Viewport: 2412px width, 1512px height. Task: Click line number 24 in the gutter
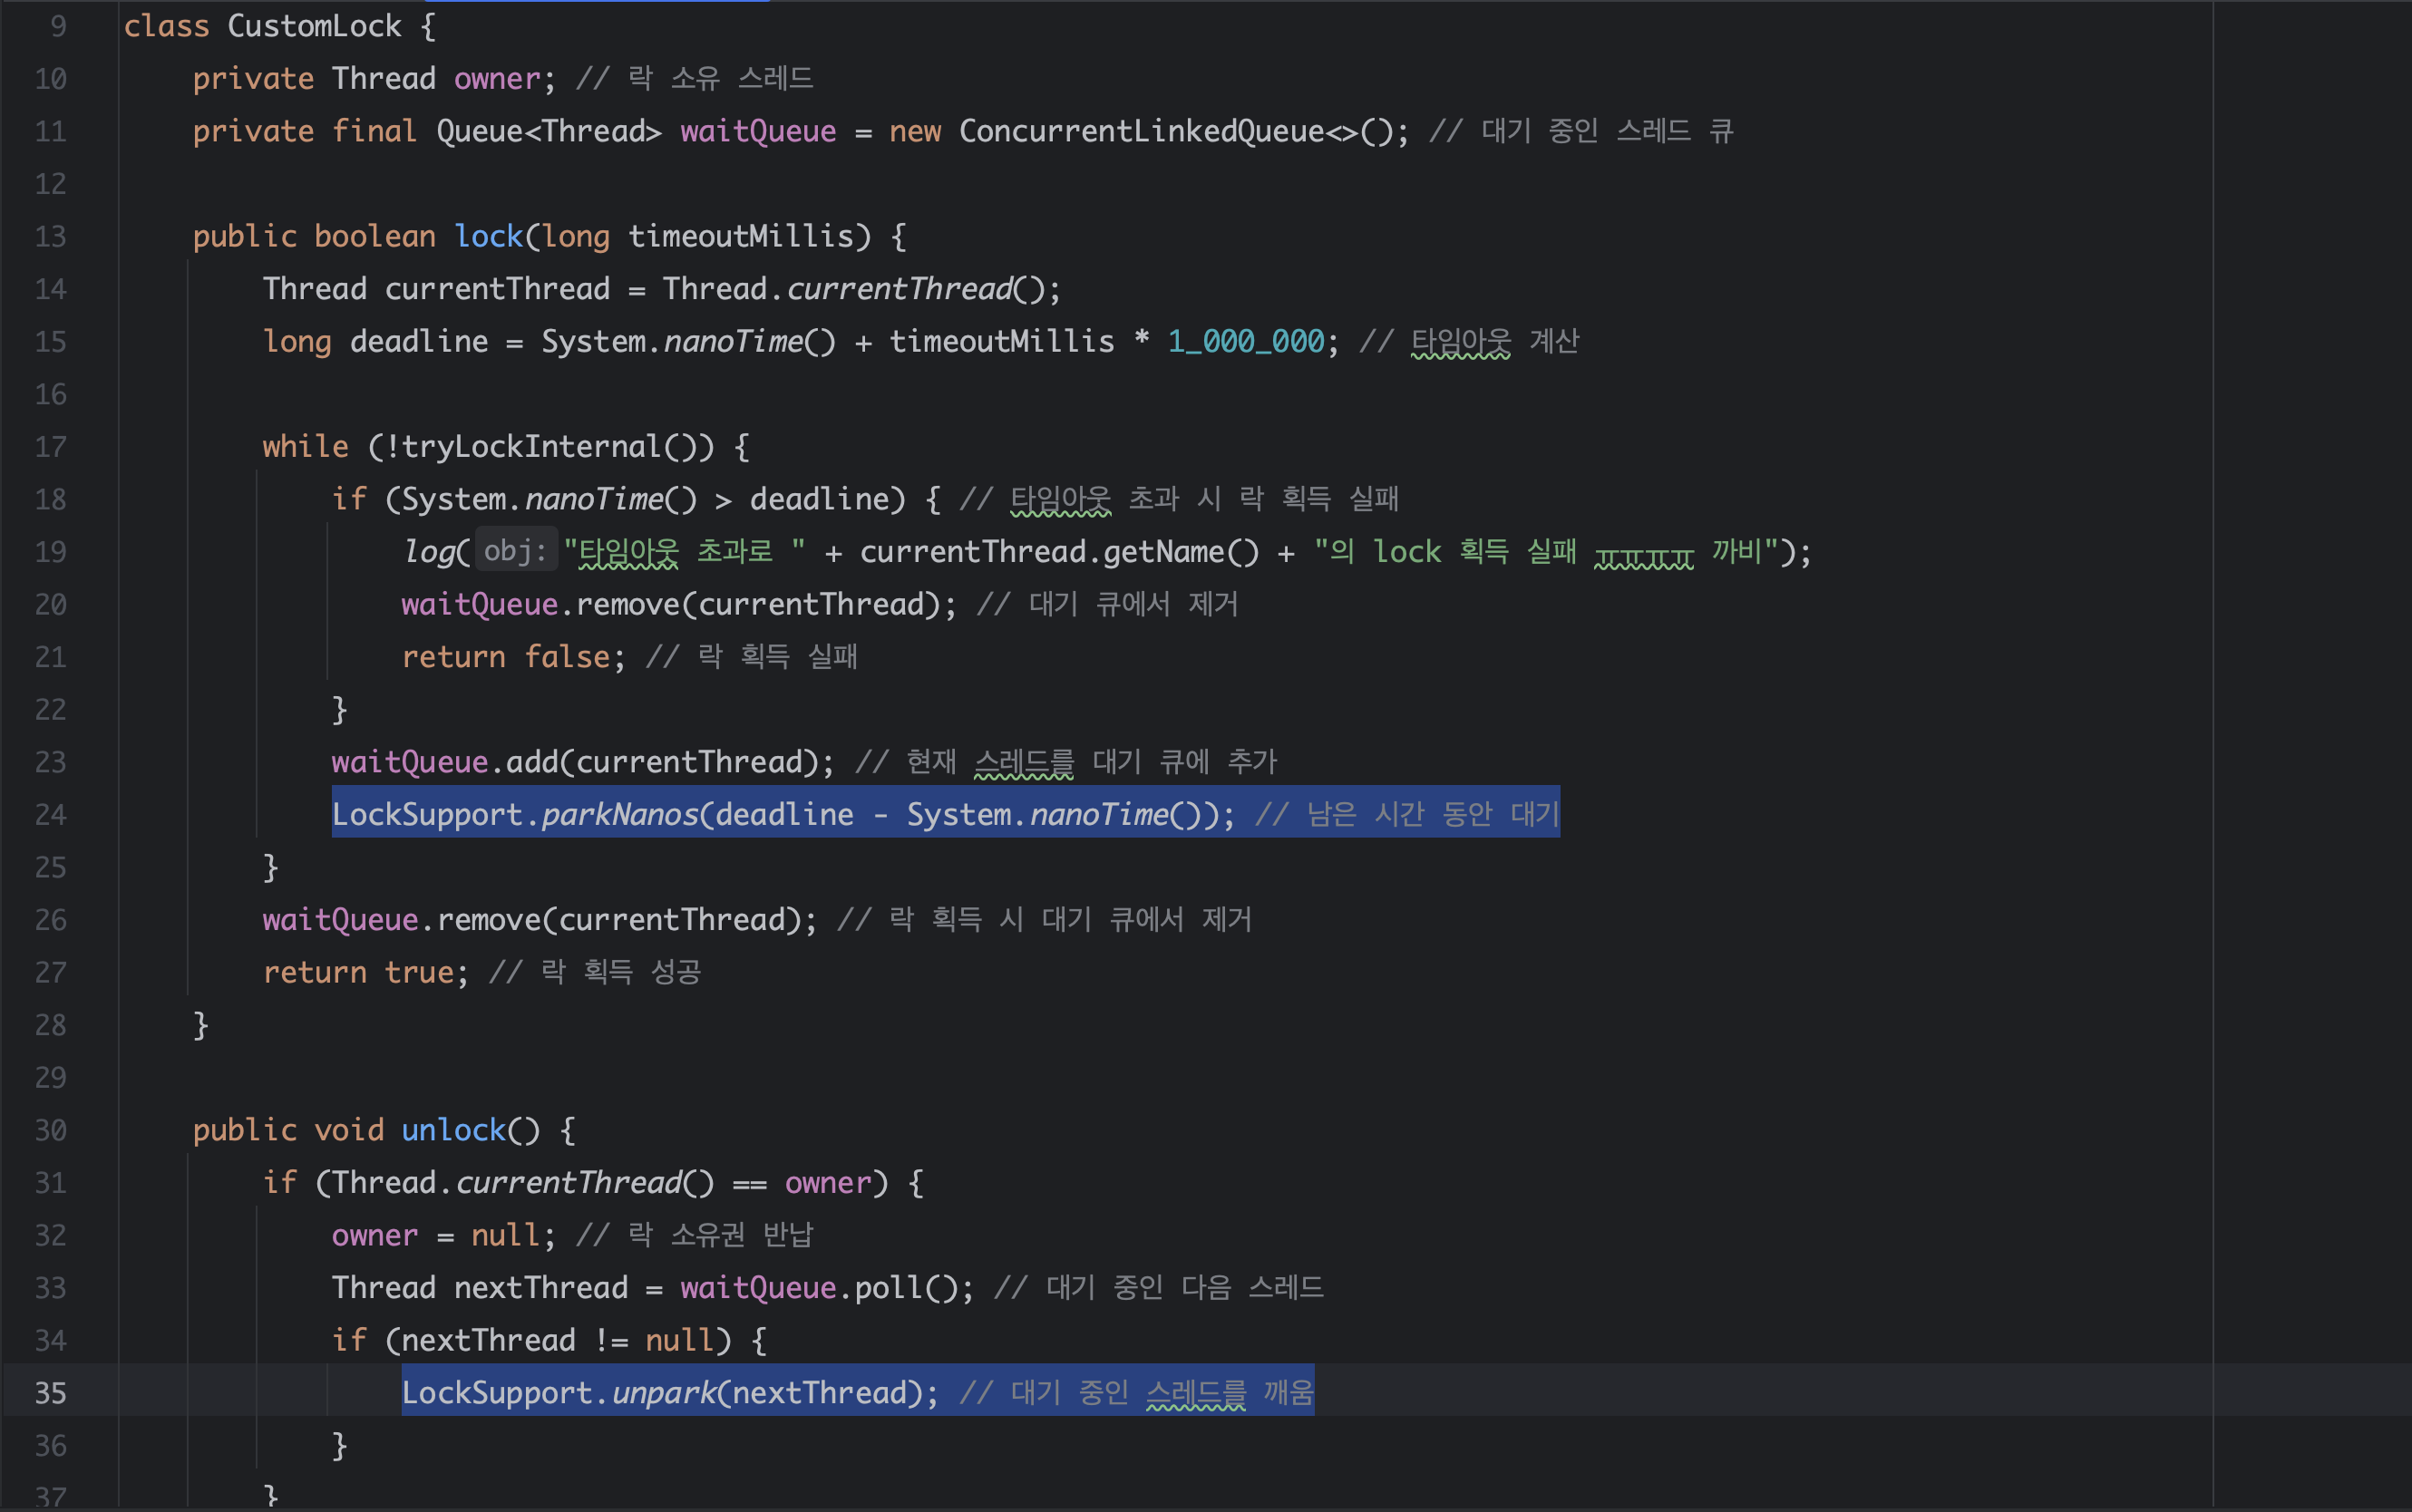pyautogui.click(x=50, y=814)
